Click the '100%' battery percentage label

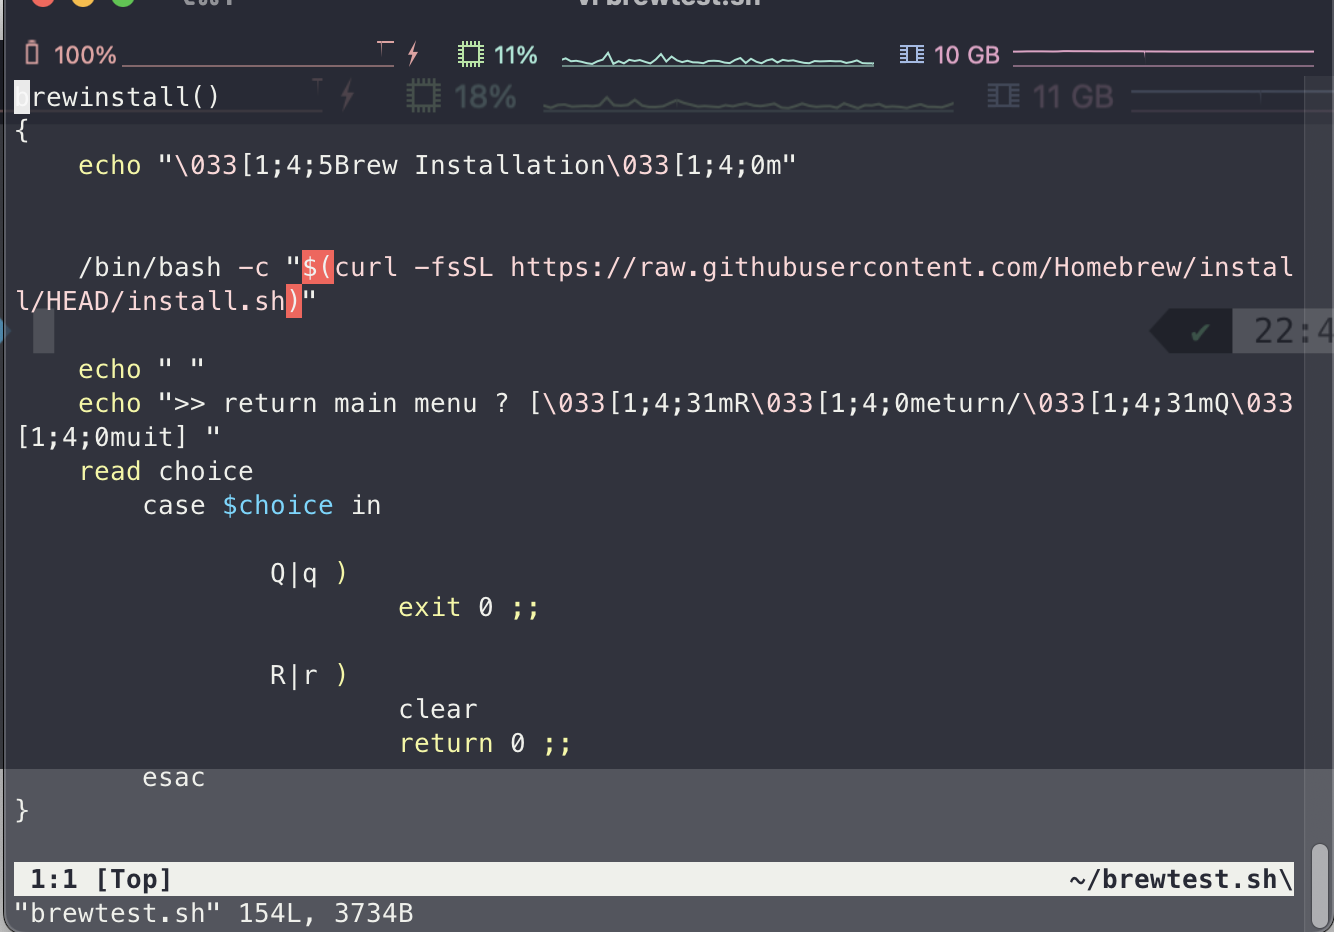click(x=85, y=55)
